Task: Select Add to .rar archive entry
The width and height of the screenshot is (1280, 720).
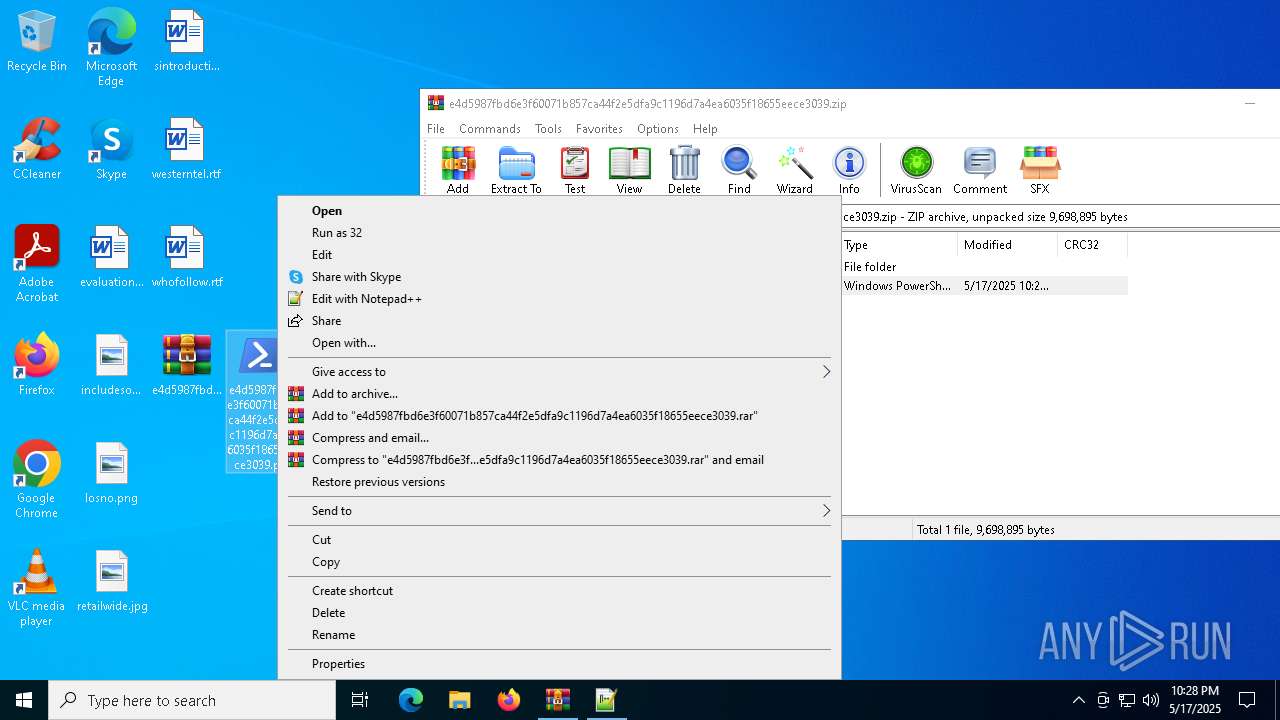Action: [x=559, y=416]
